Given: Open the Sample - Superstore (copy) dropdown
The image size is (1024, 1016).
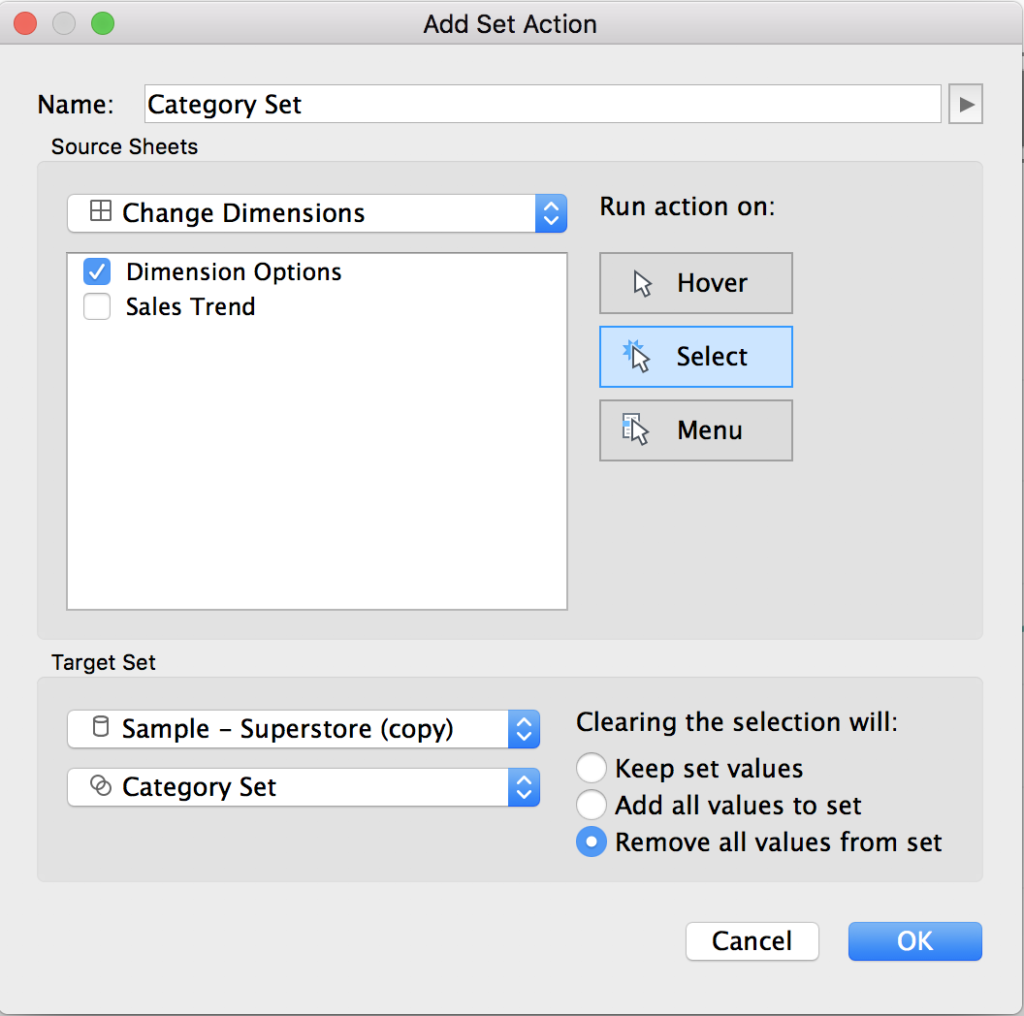Looking at the screenshot, I should point(304,729).
